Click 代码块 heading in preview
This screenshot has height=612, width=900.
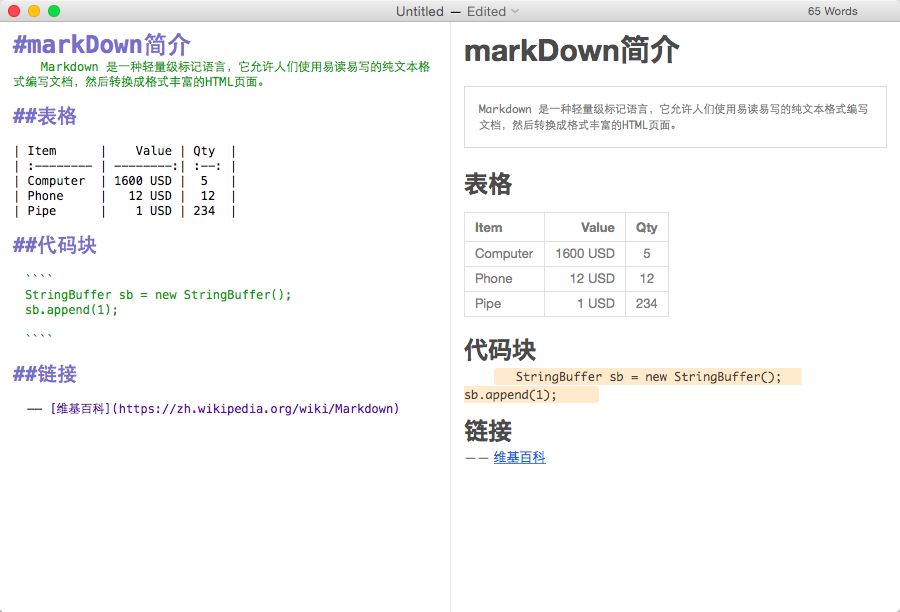click(500, 350)
